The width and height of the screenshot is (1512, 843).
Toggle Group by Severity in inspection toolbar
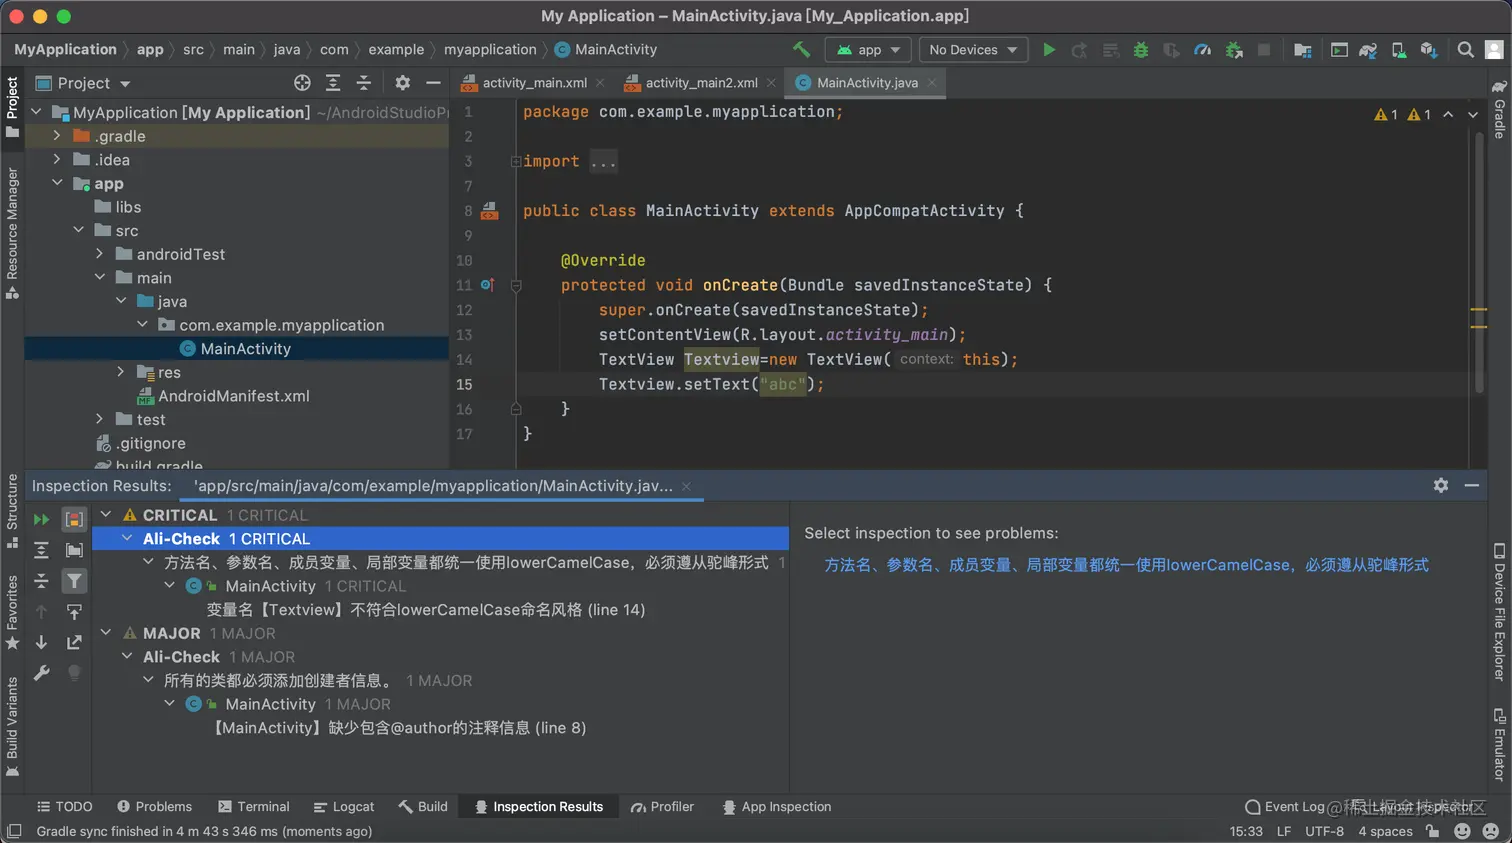tap(74, 519)
